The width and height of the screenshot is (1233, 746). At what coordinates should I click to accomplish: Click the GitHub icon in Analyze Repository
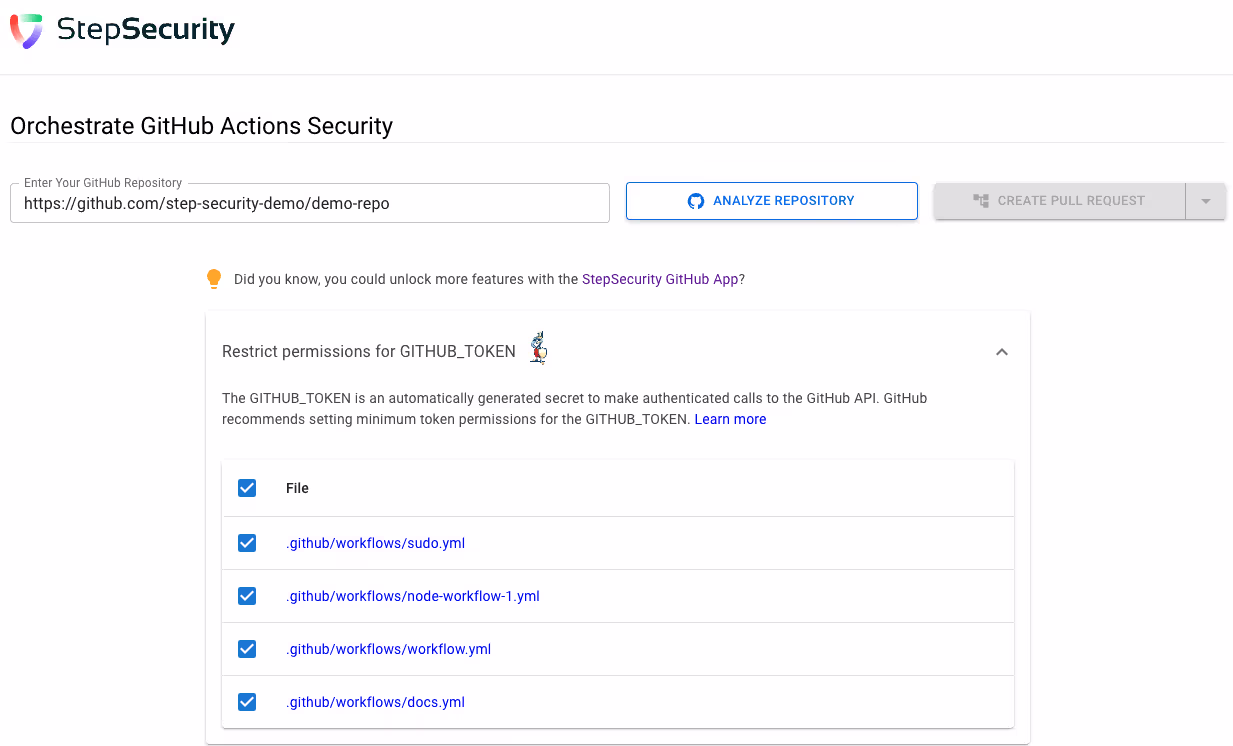click(696, 201)
